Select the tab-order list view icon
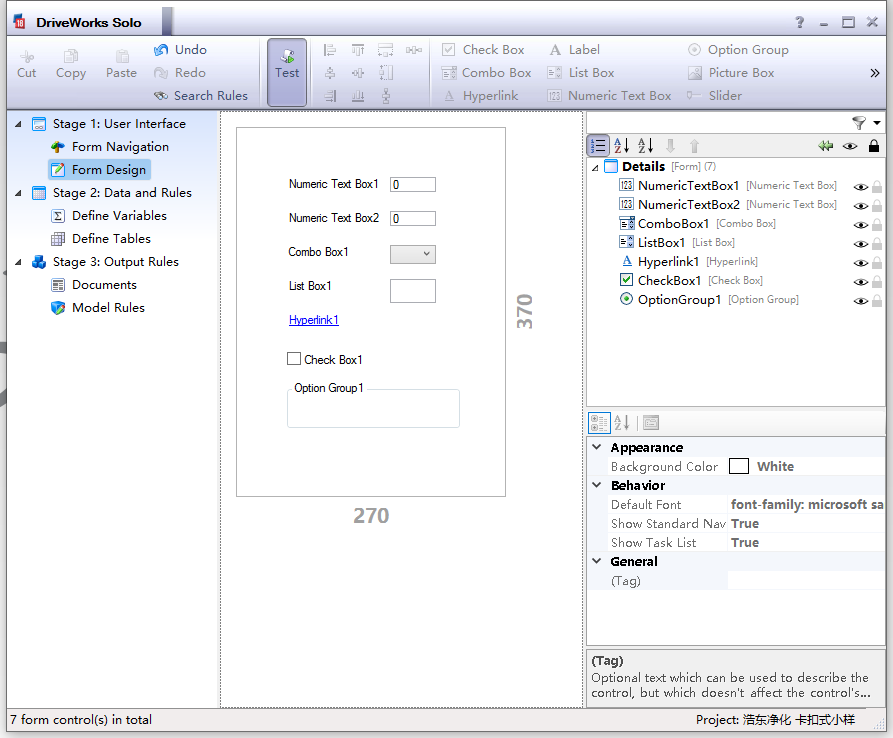The height and width of the screenshot is (738, 893). [598, 146]
